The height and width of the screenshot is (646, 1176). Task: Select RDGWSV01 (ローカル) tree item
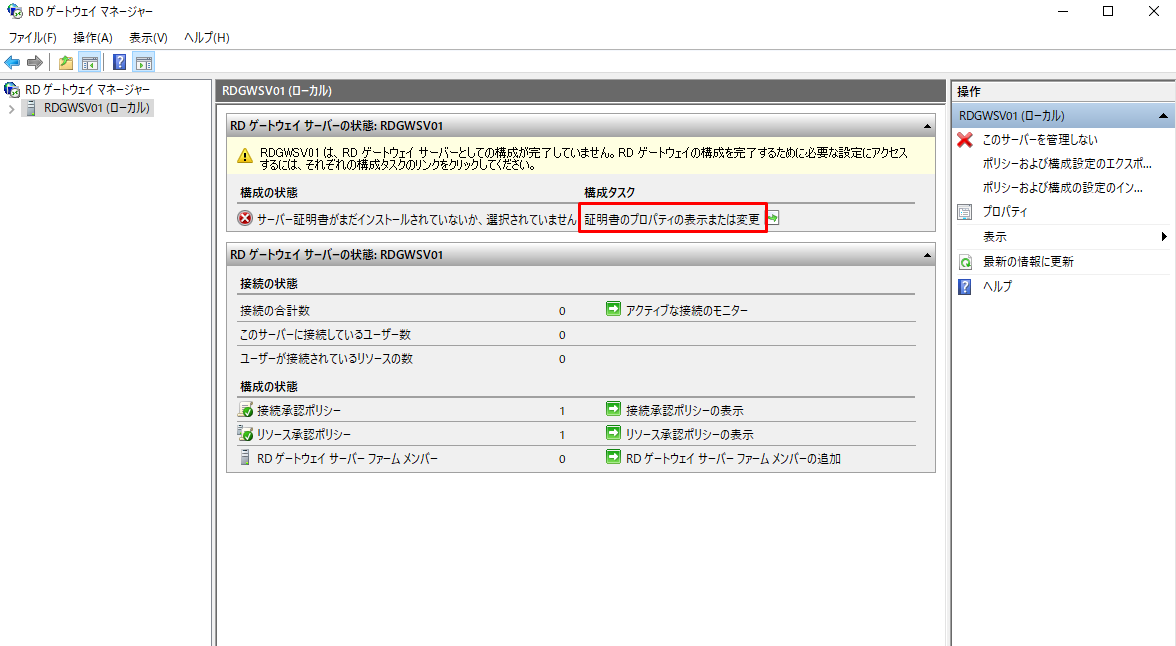tap(97, 108)
